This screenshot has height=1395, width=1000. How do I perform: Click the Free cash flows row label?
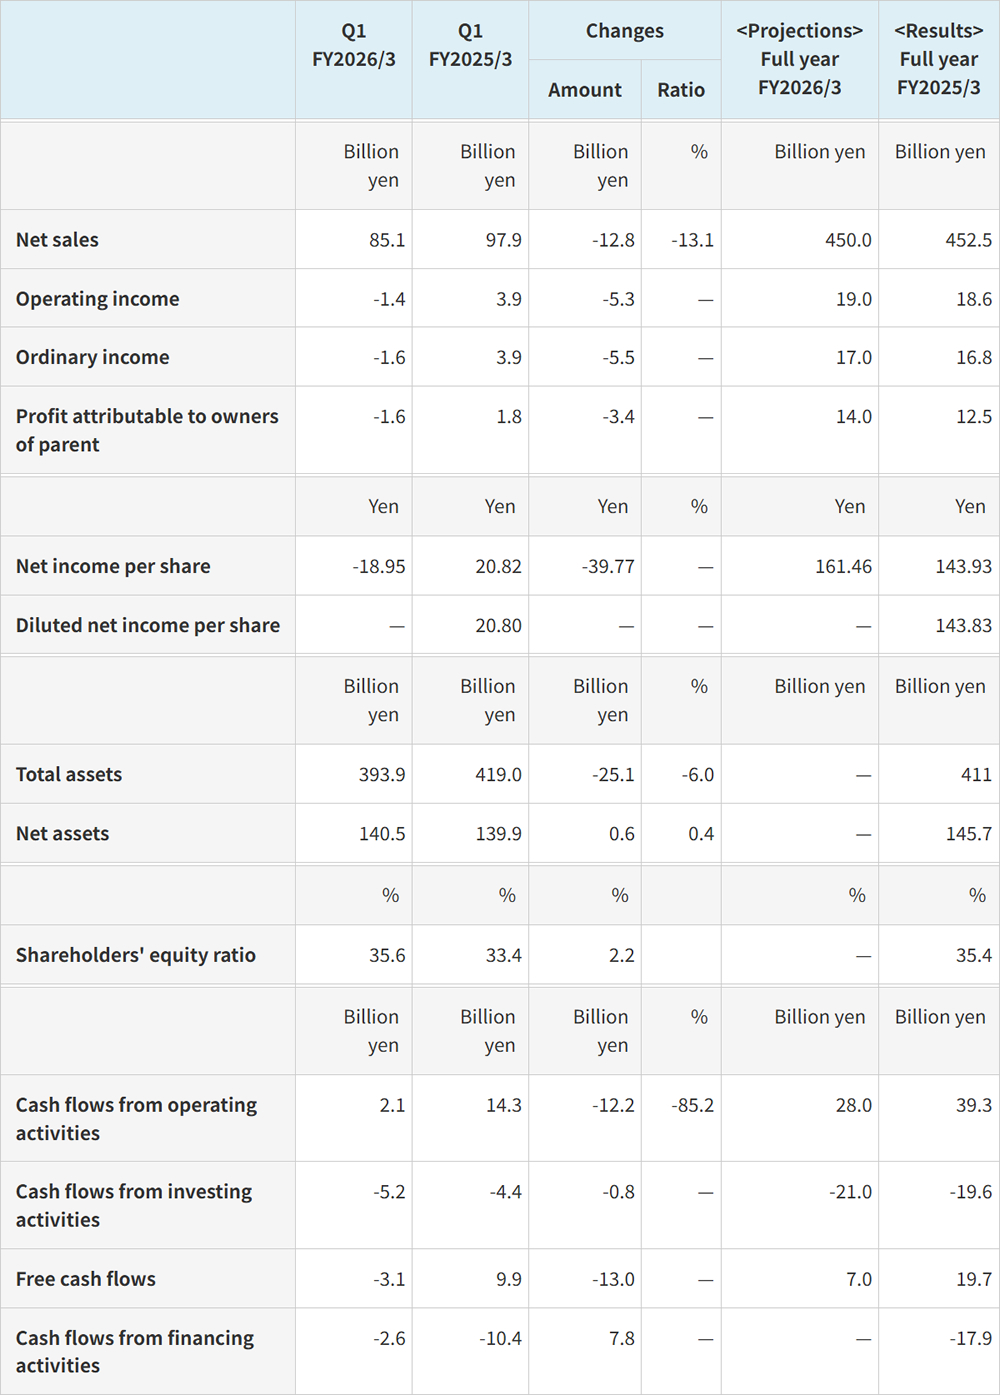86,1279
